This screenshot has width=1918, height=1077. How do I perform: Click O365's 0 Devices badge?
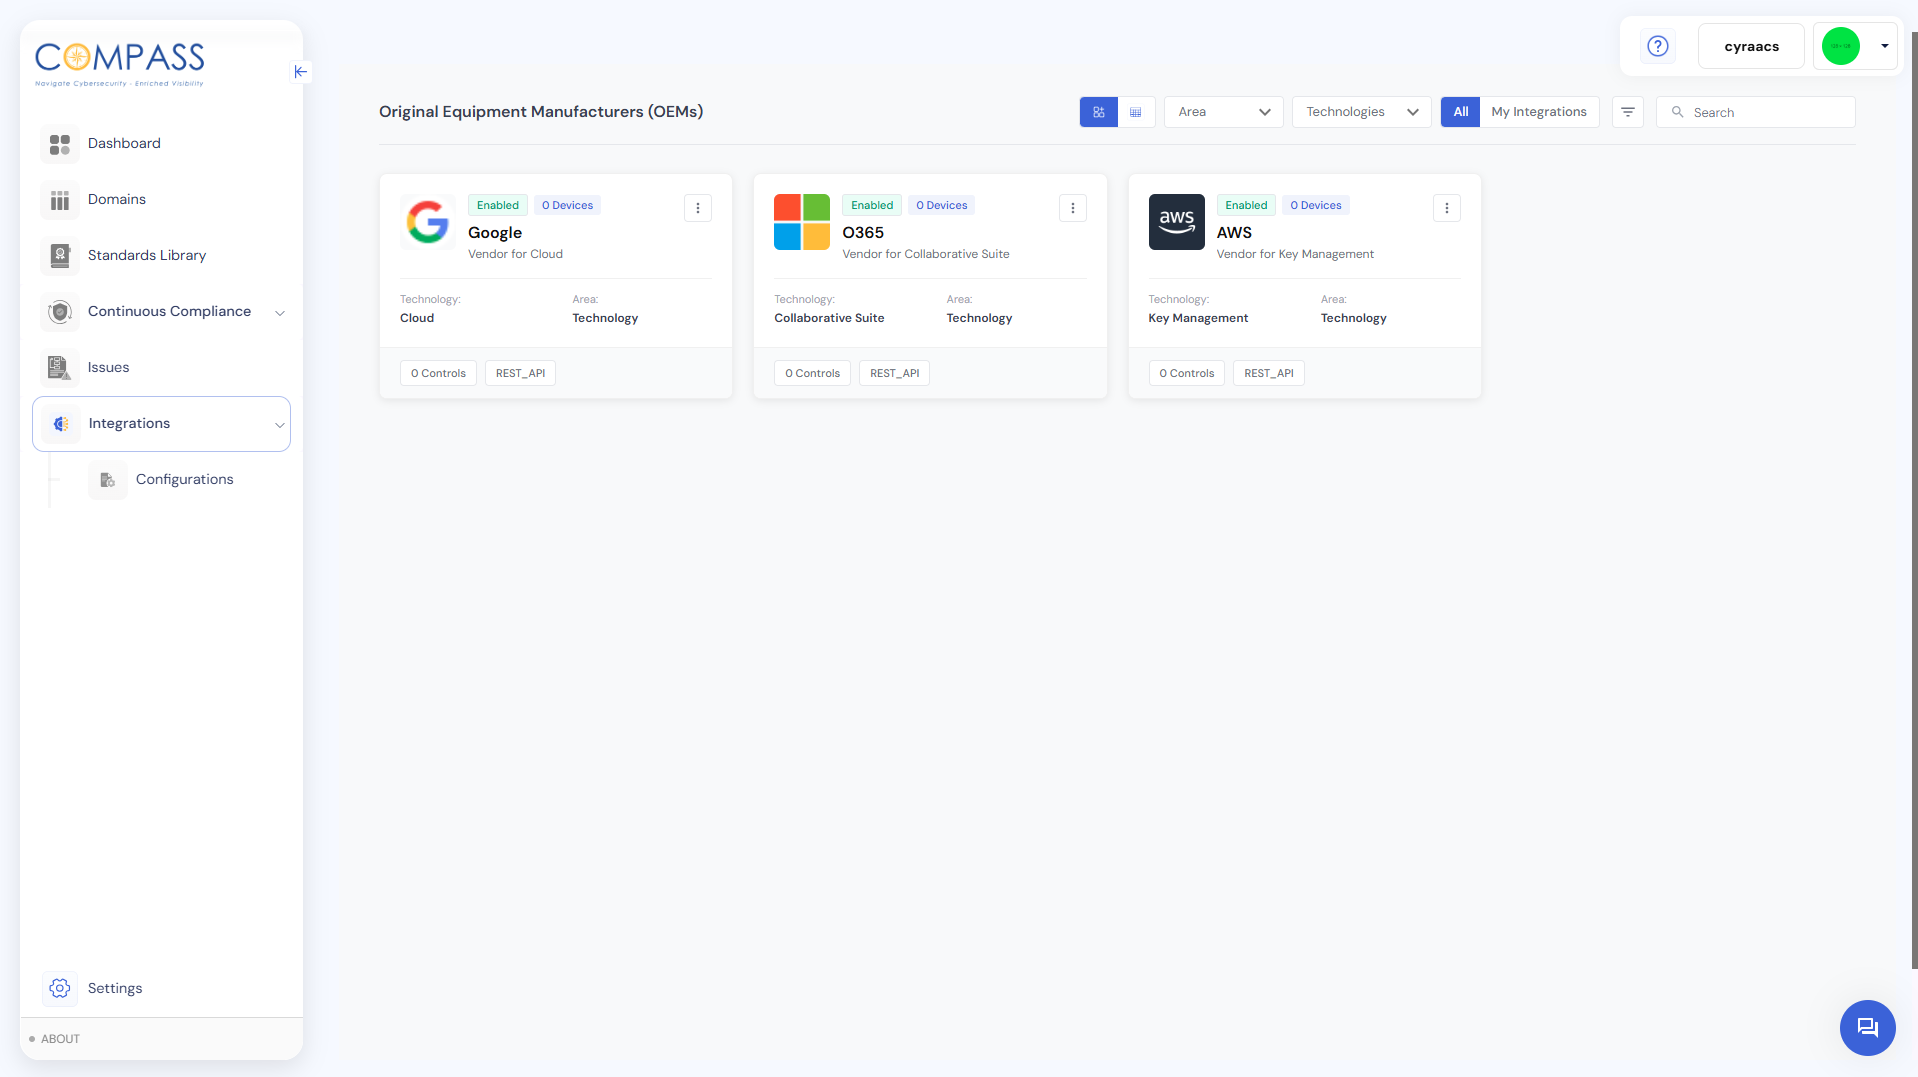(x=942, y=205)
